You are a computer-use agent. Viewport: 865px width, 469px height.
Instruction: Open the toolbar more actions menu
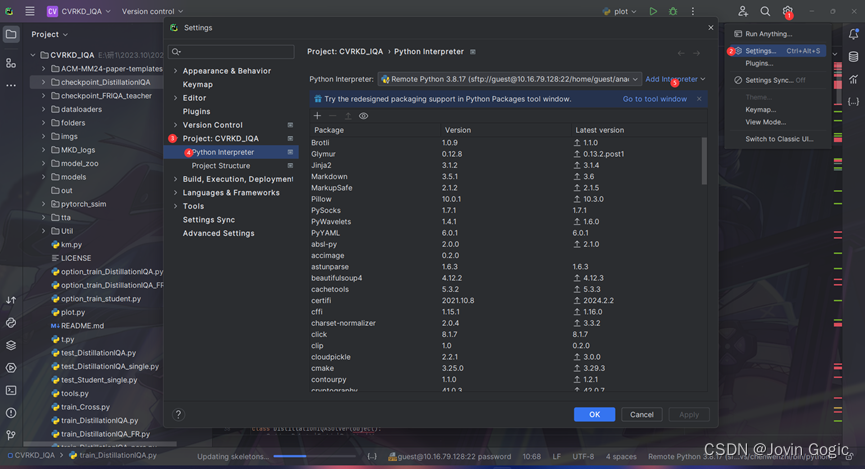pyautogui.click(x=693, y=11)
